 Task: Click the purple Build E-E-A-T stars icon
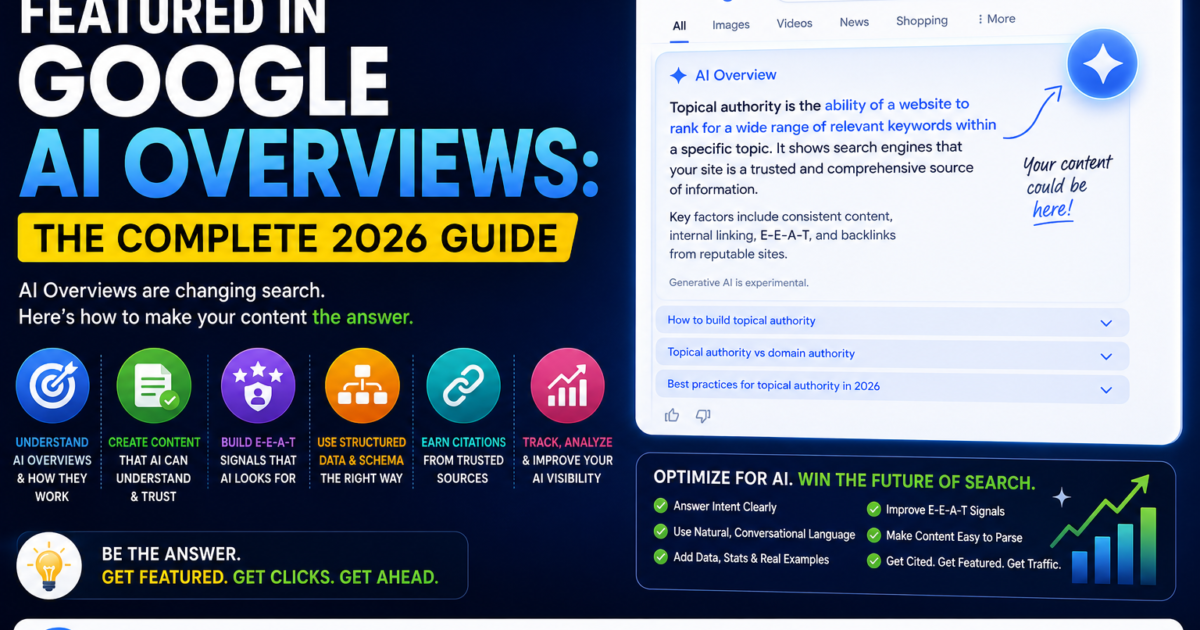pos(258,385)
